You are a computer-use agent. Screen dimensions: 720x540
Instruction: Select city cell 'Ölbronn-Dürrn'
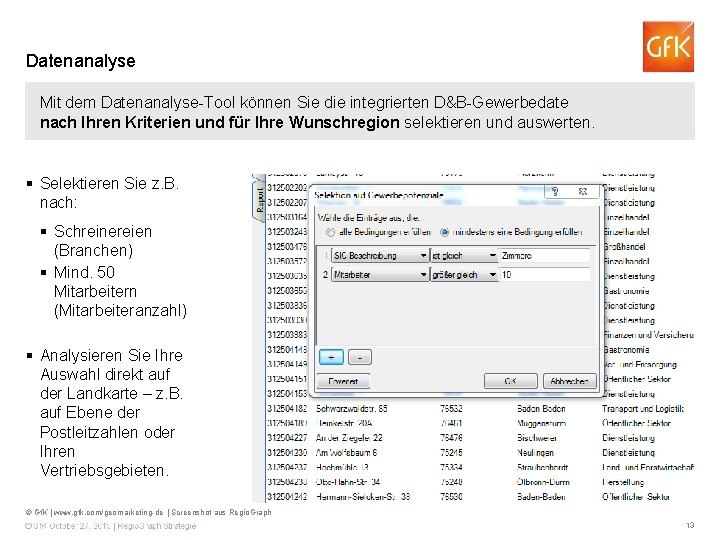(x=543, y=482)
